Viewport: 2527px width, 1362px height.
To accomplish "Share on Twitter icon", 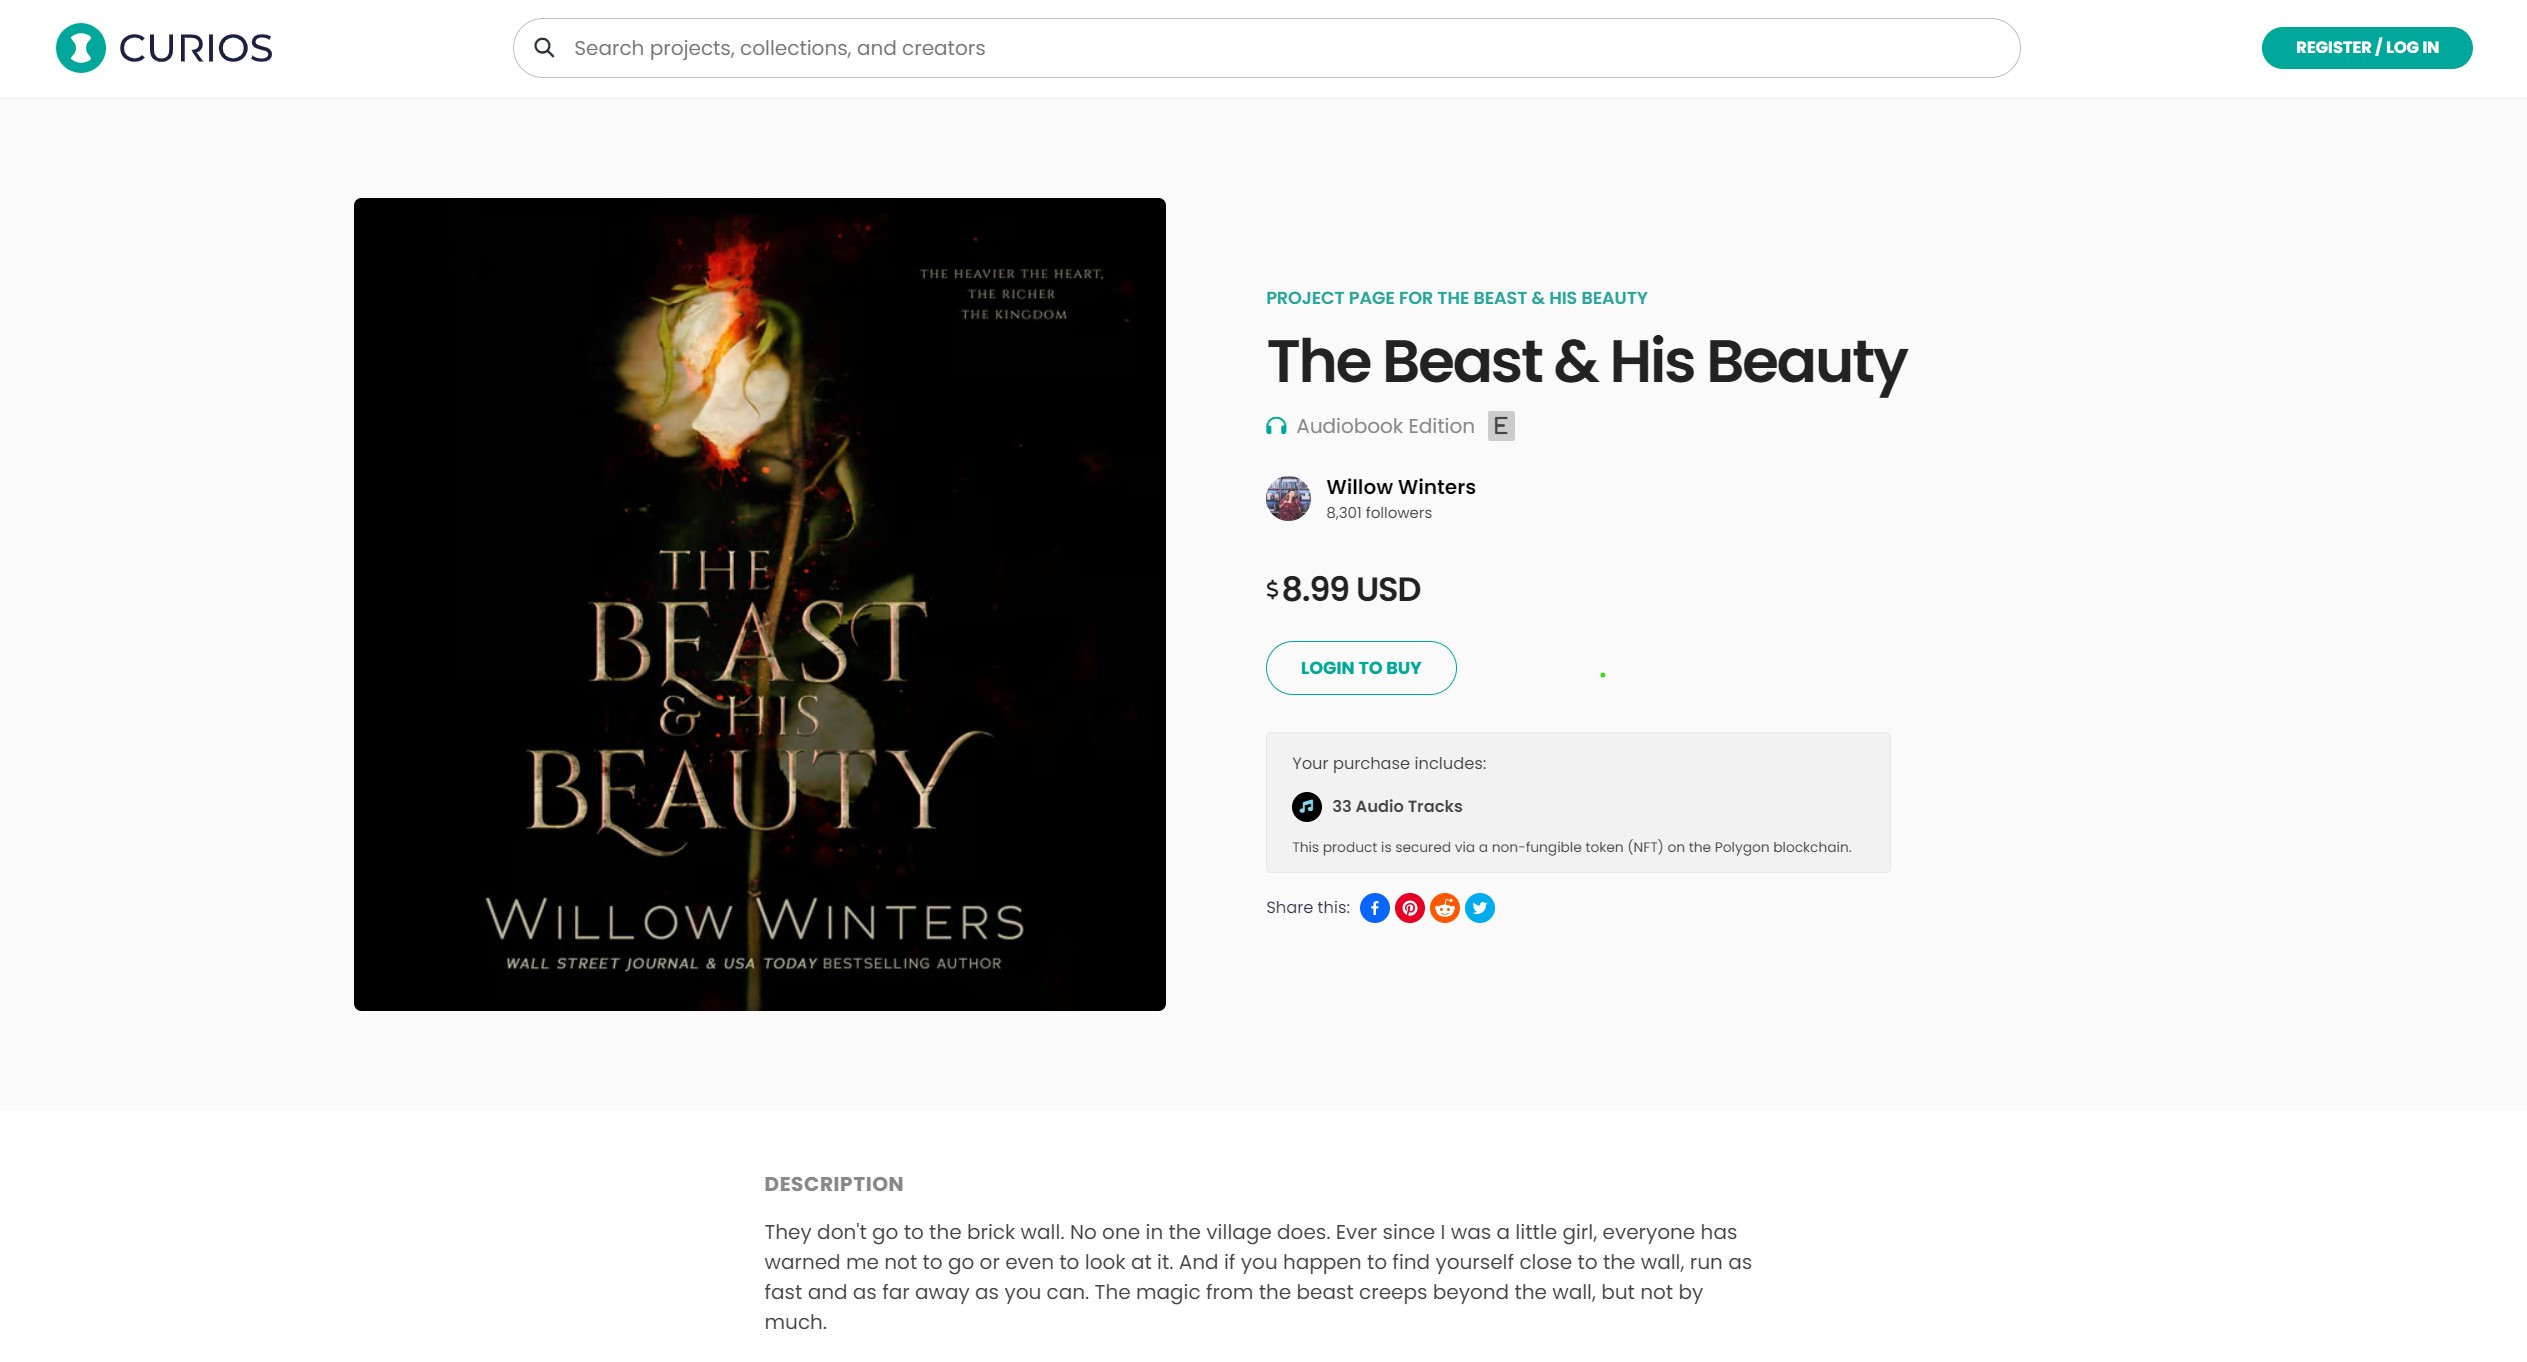I will (1480, 908).
